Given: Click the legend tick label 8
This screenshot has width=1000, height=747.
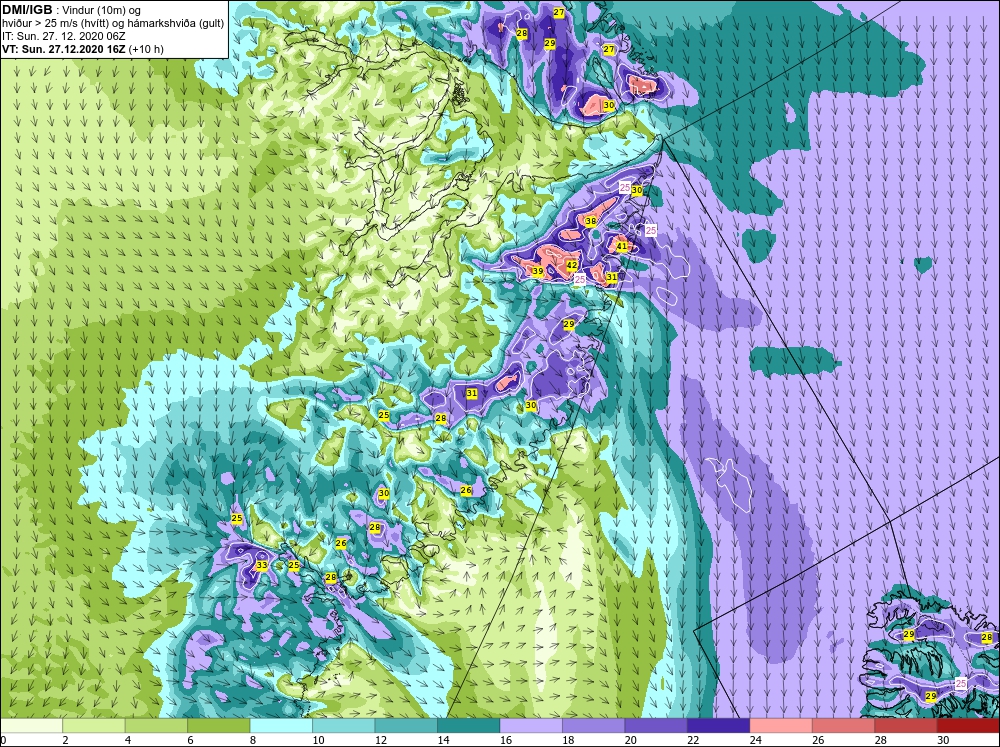Looking at the screenshot, I should click(x=253, y=740).
